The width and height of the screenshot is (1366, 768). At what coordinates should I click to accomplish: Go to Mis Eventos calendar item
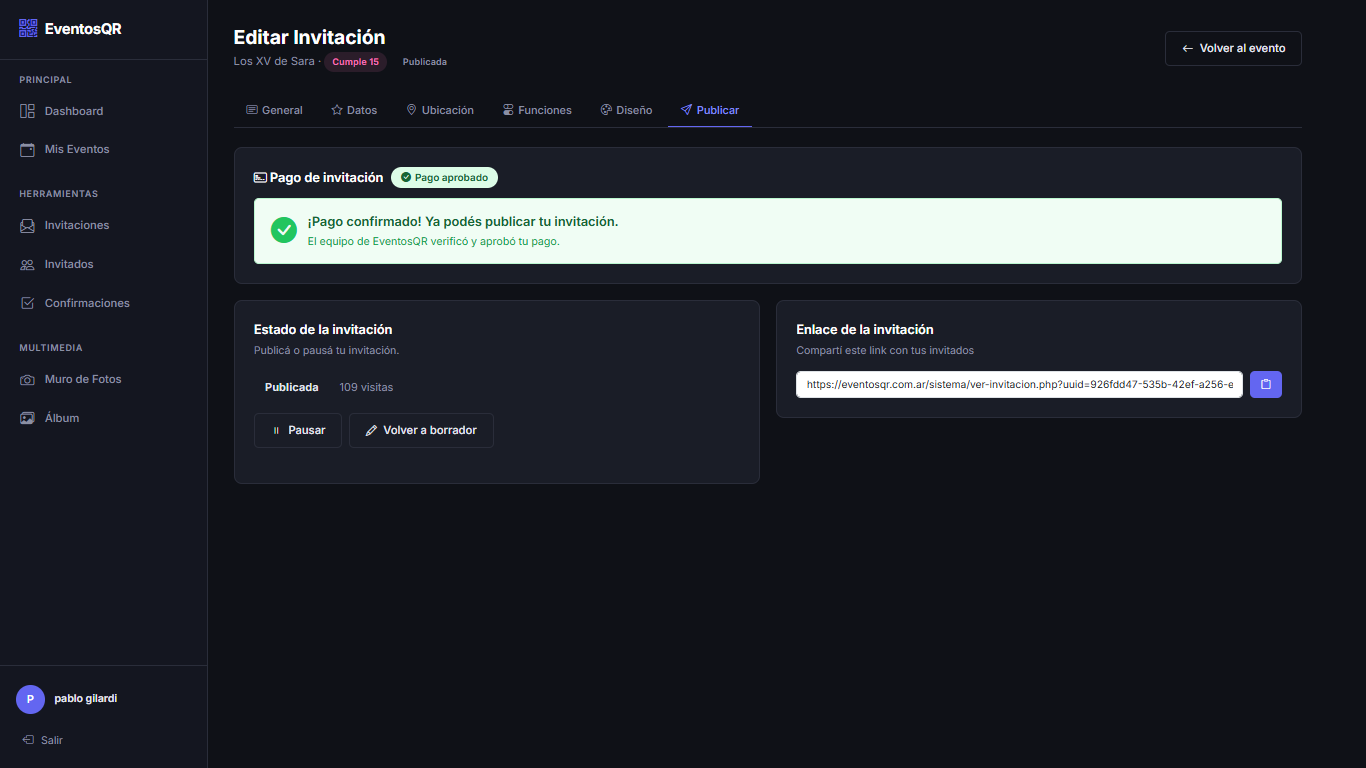coord(76,149)
